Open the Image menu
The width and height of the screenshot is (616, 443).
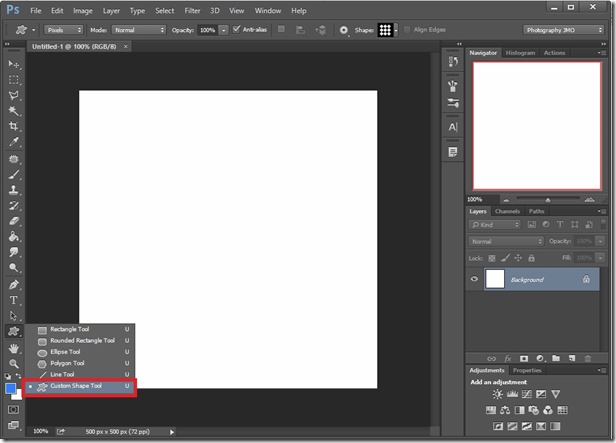pyautogui.click(x=82, y=11)
